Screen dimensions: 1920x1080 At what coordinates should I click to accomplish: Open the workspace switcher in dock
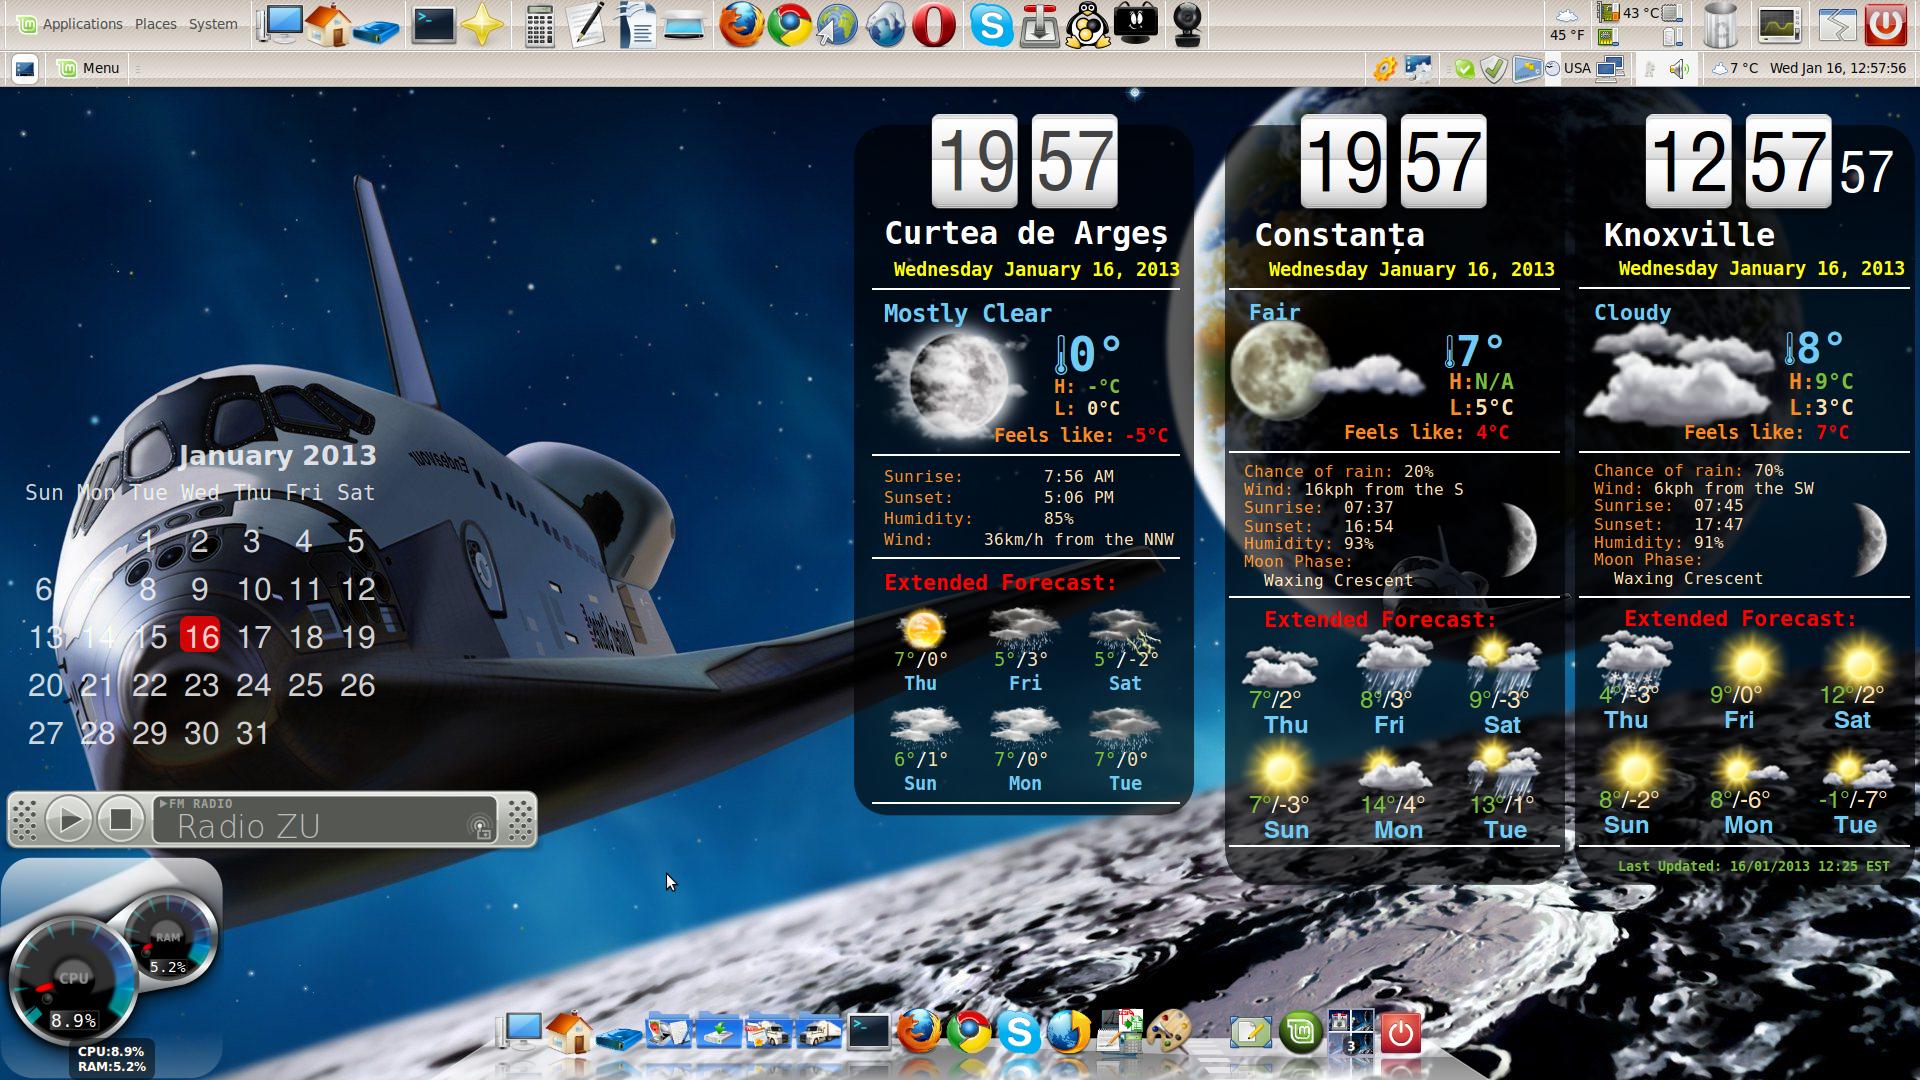click(x=1350, y=1031)
